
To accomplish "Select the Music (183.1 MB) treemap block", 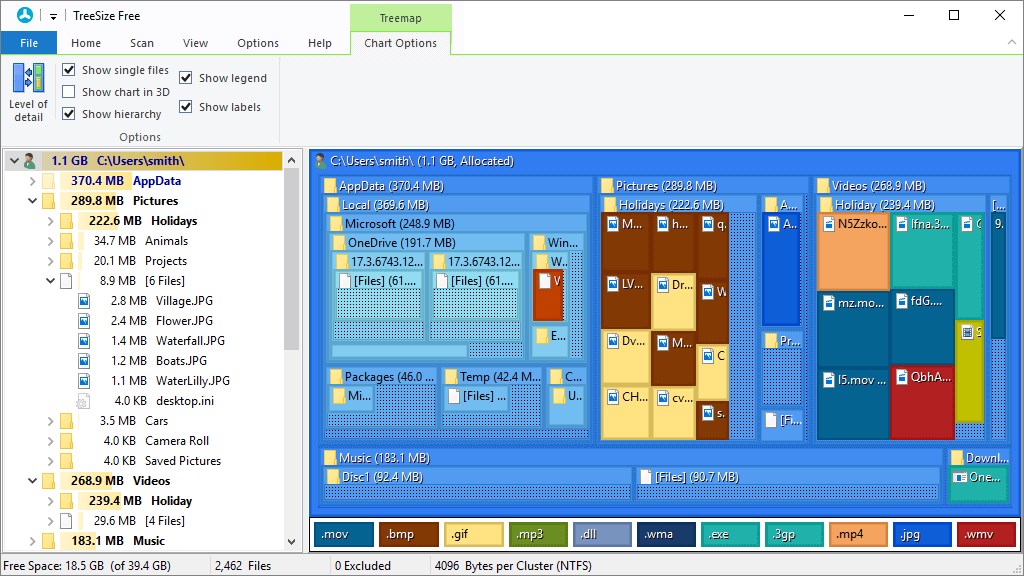I will click(x=500, y=455).
